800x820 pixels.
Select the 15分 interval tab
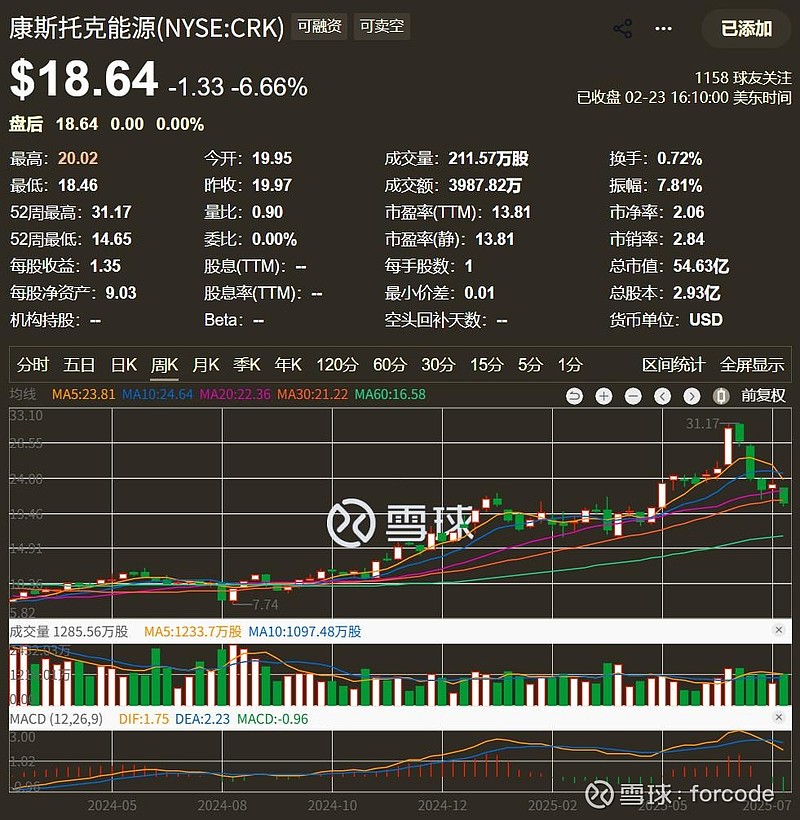click(486, 365)
